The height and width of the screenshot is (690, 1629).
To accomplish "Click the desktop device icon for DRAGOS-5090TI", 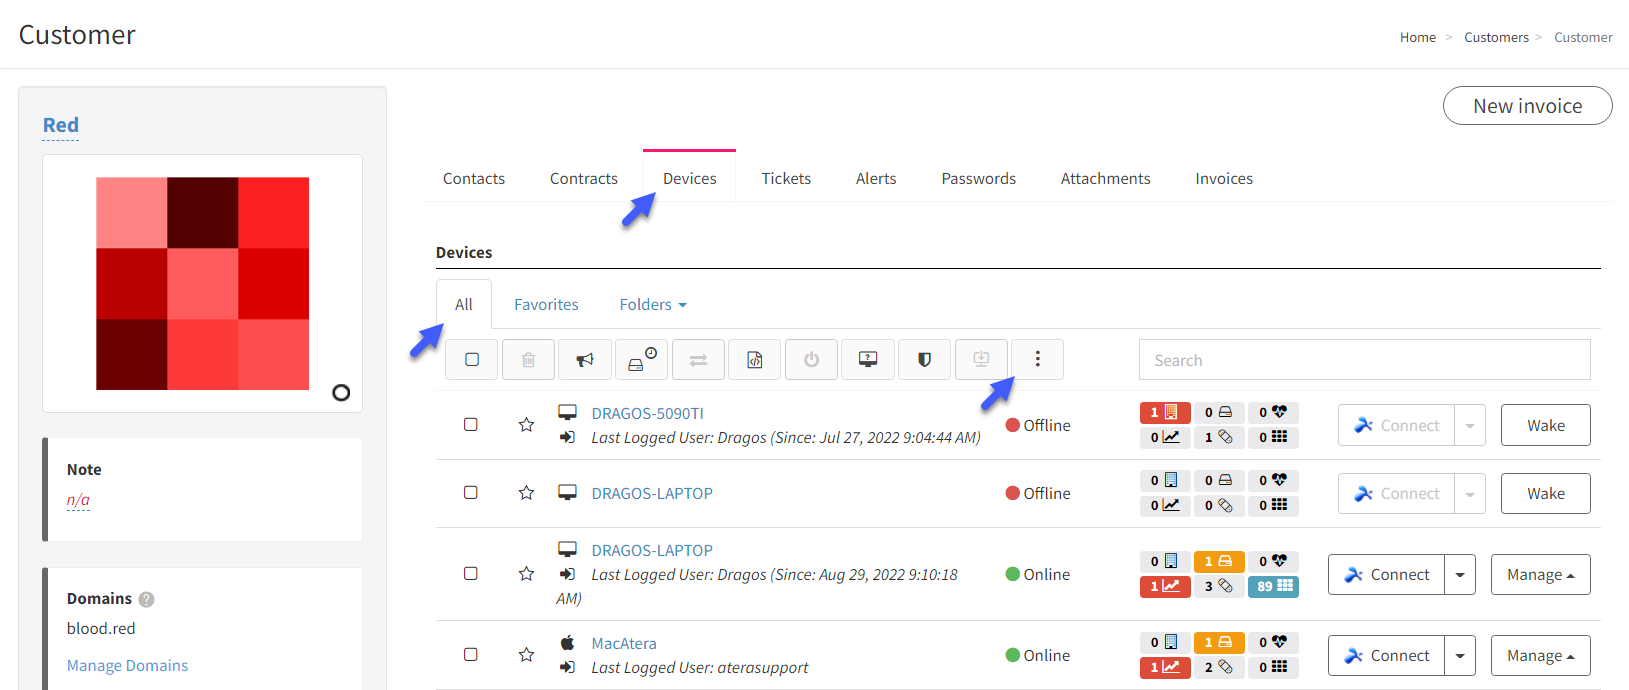I will (x=567, y=412).
